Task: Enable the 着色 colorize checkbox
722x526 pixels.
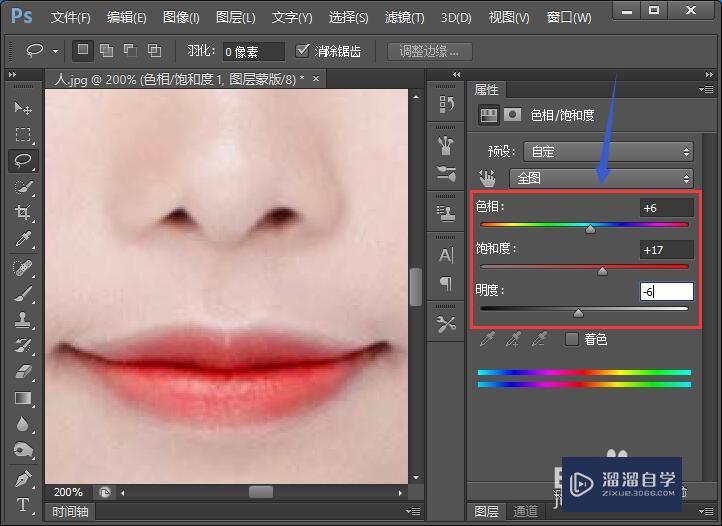Action: pyautogui.click(x=571, y=339)
